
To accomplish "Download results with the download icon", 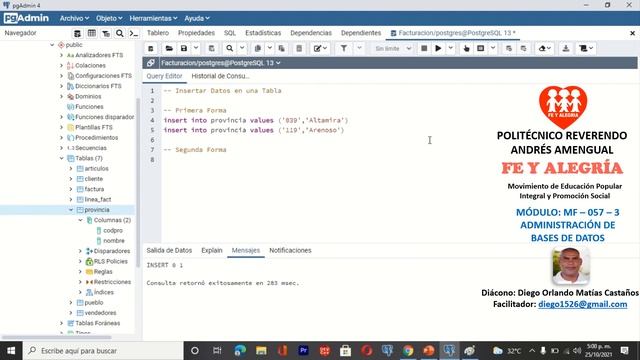I will 566,49.
